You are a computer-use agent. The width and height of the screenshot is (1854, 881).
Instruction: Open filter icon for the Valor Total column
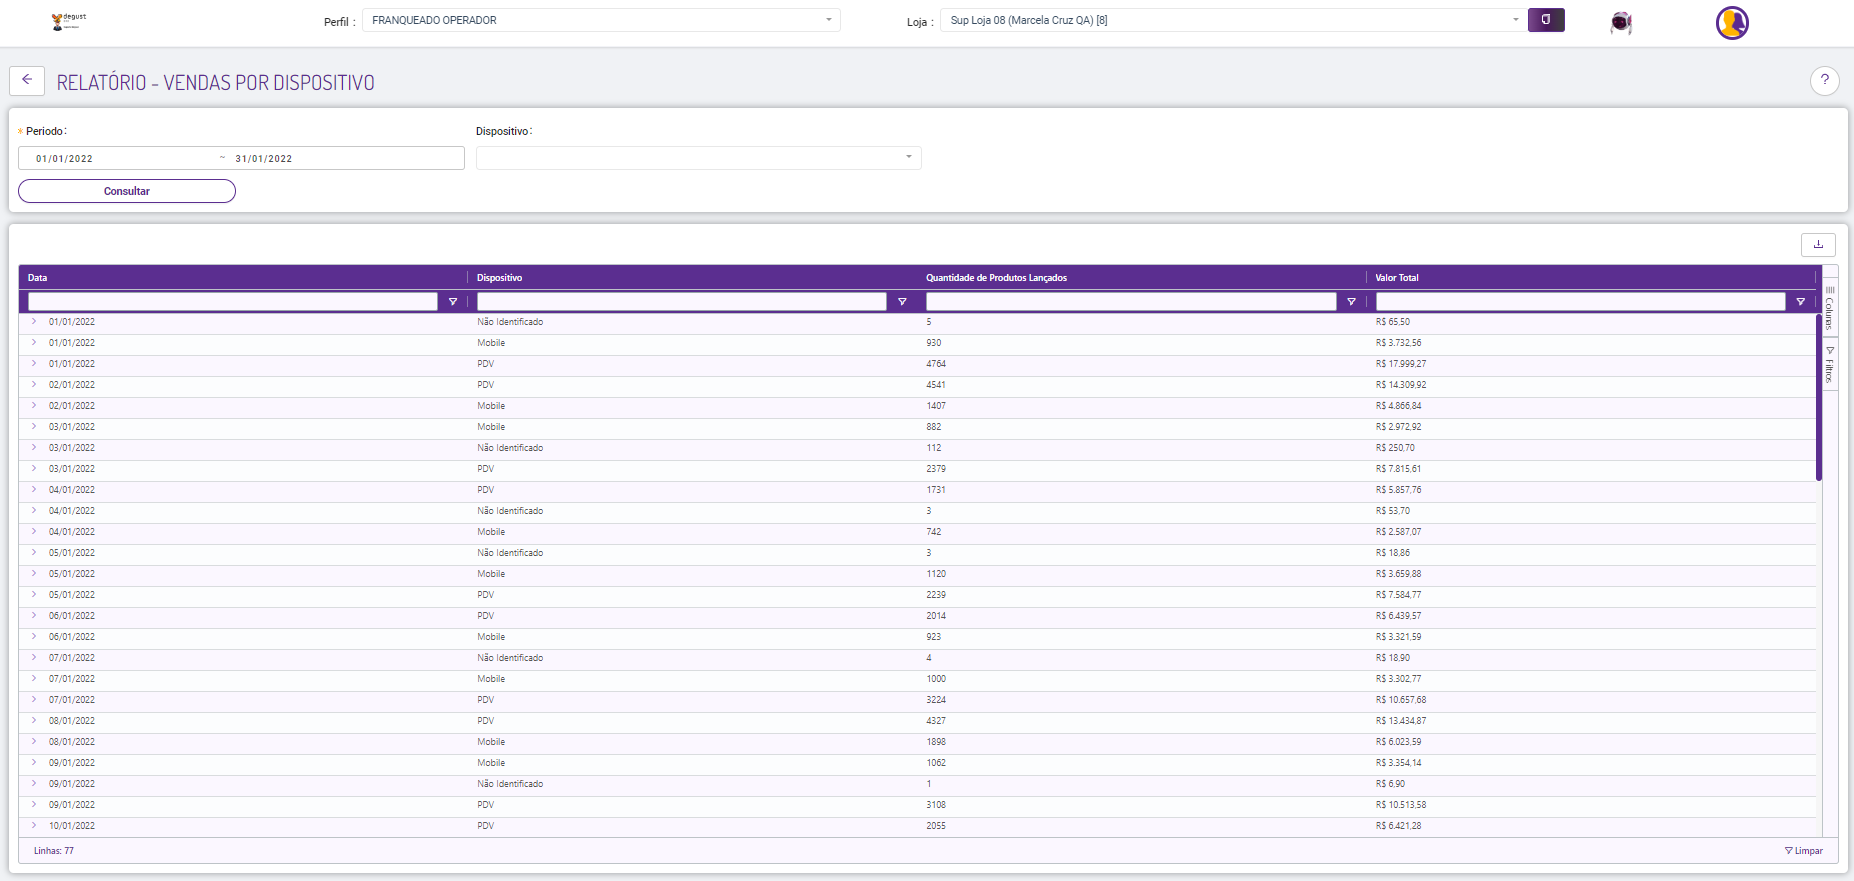click(1800, 302)
